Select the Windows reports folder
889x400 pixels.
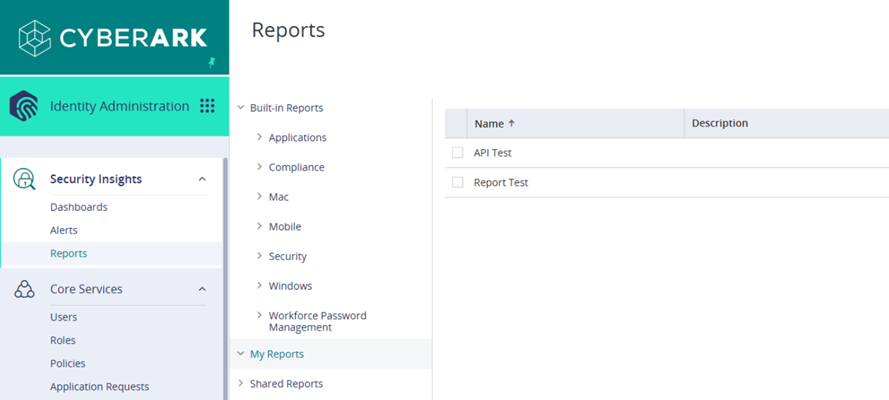point(290,286)
